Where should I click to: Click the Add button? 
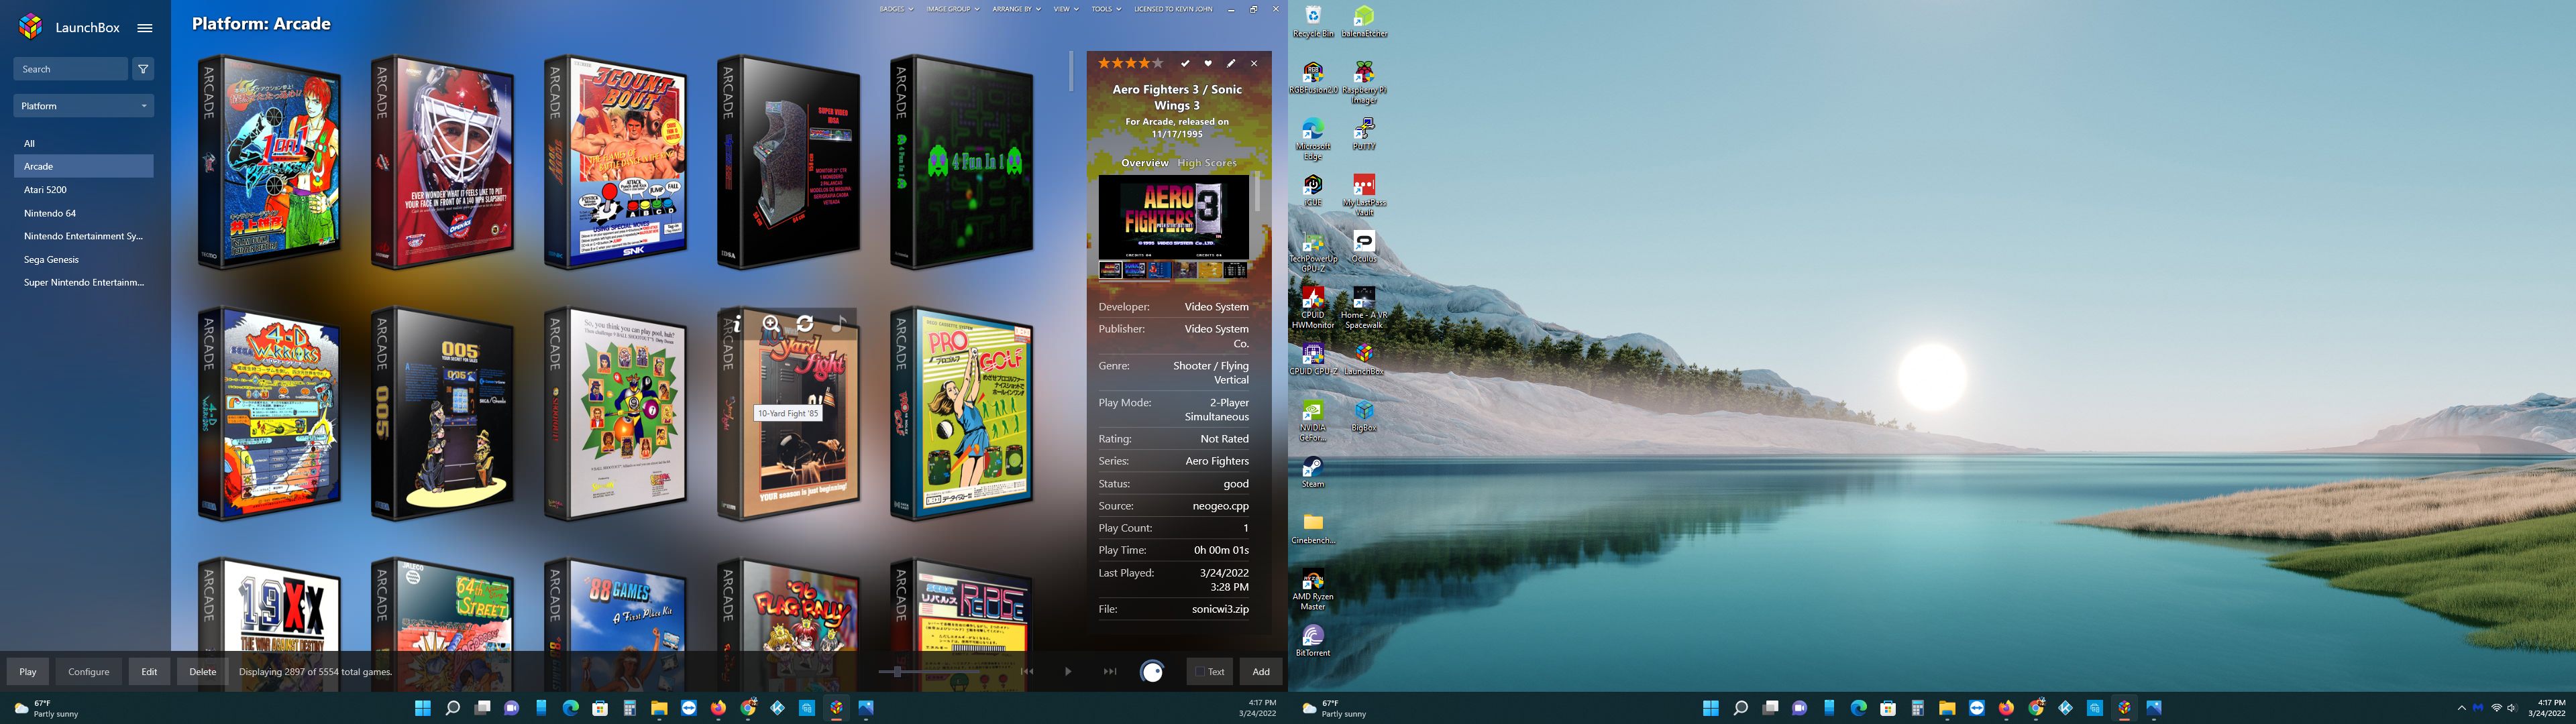[x=1261, y=672]
